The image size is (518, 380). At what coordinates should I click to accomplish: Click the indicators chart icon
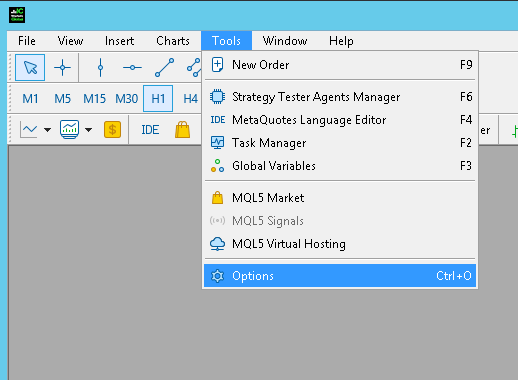click(69, 130)
